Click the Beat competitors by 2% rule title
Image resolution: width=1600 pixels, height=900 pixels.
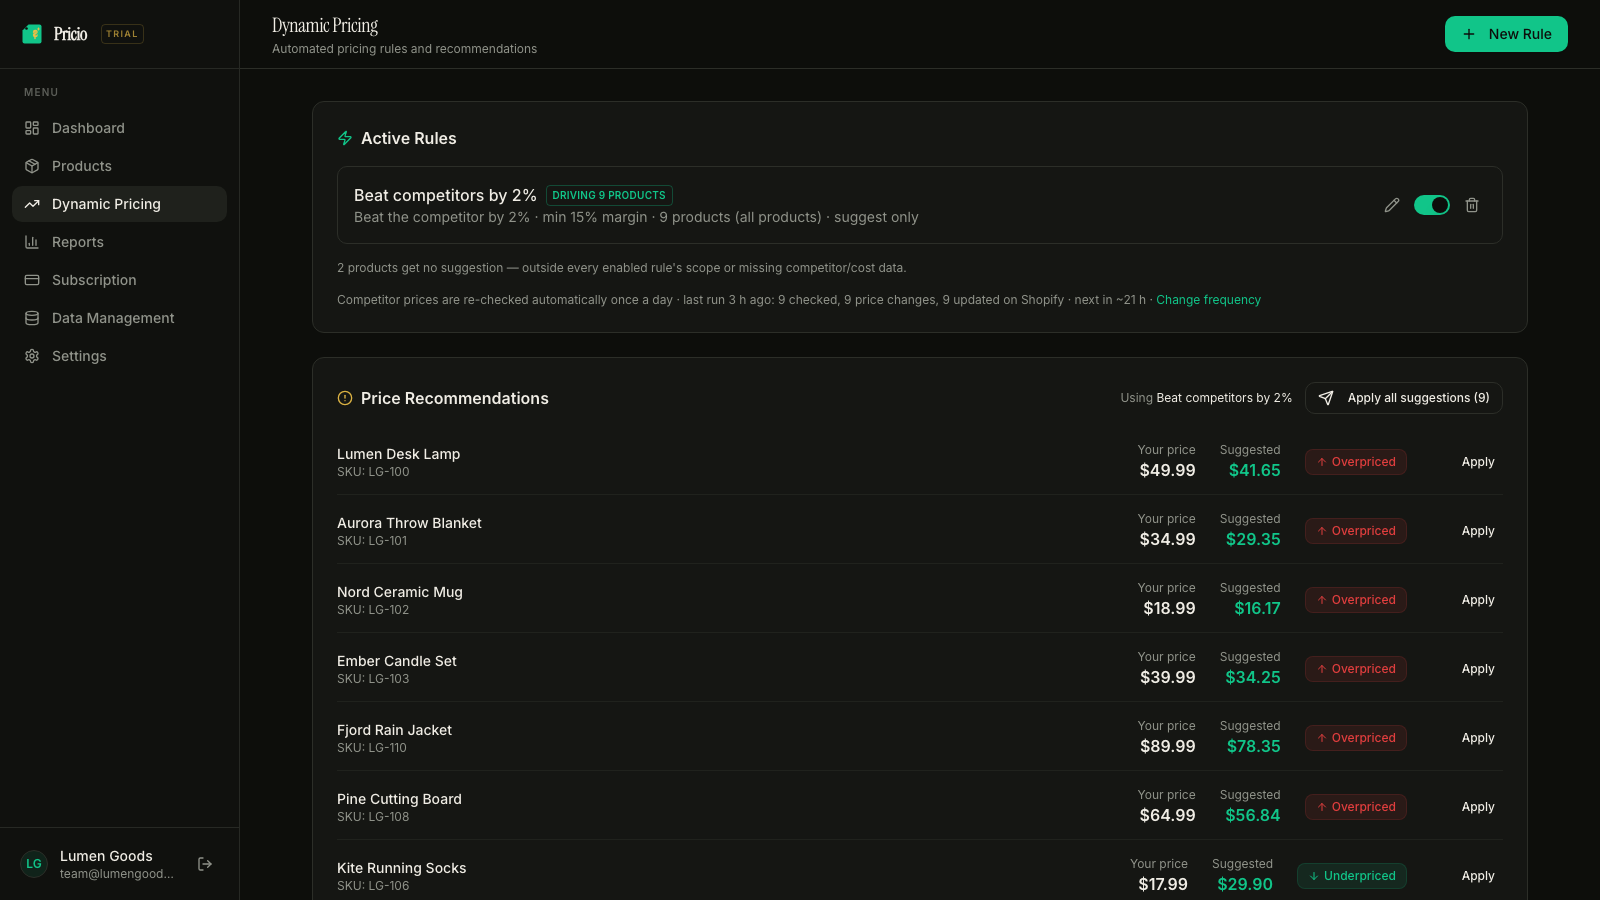(x=445, y=195)
